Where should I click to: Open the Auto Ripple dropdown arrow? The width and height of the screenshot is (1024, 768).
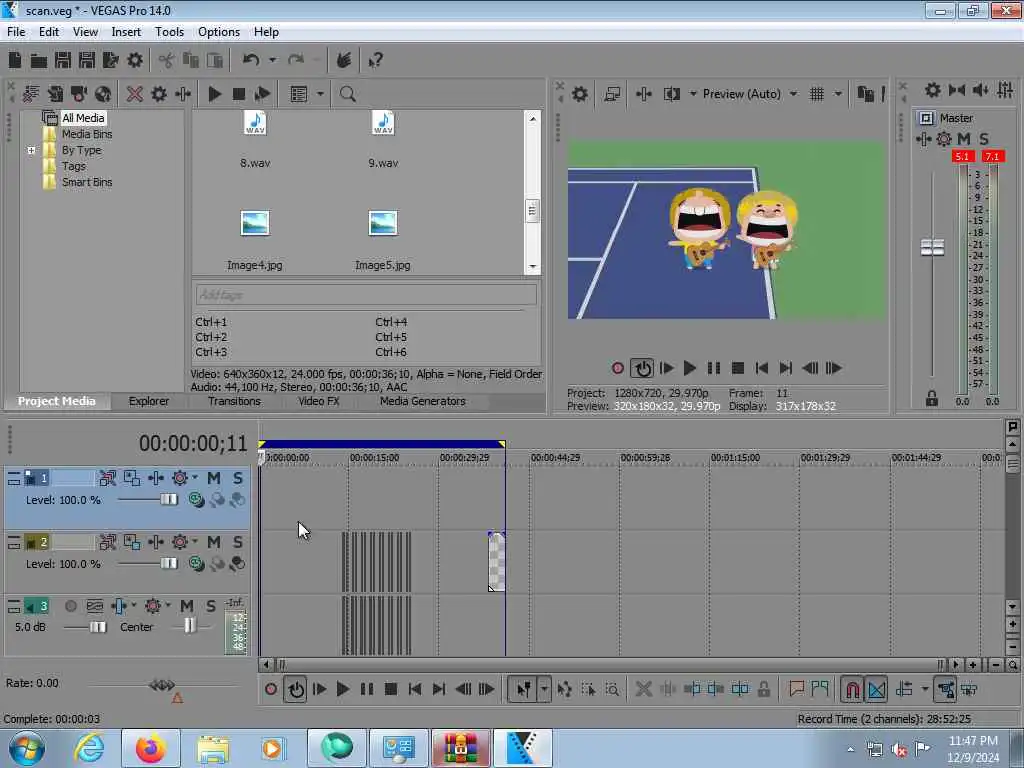[x=924, y=689]
